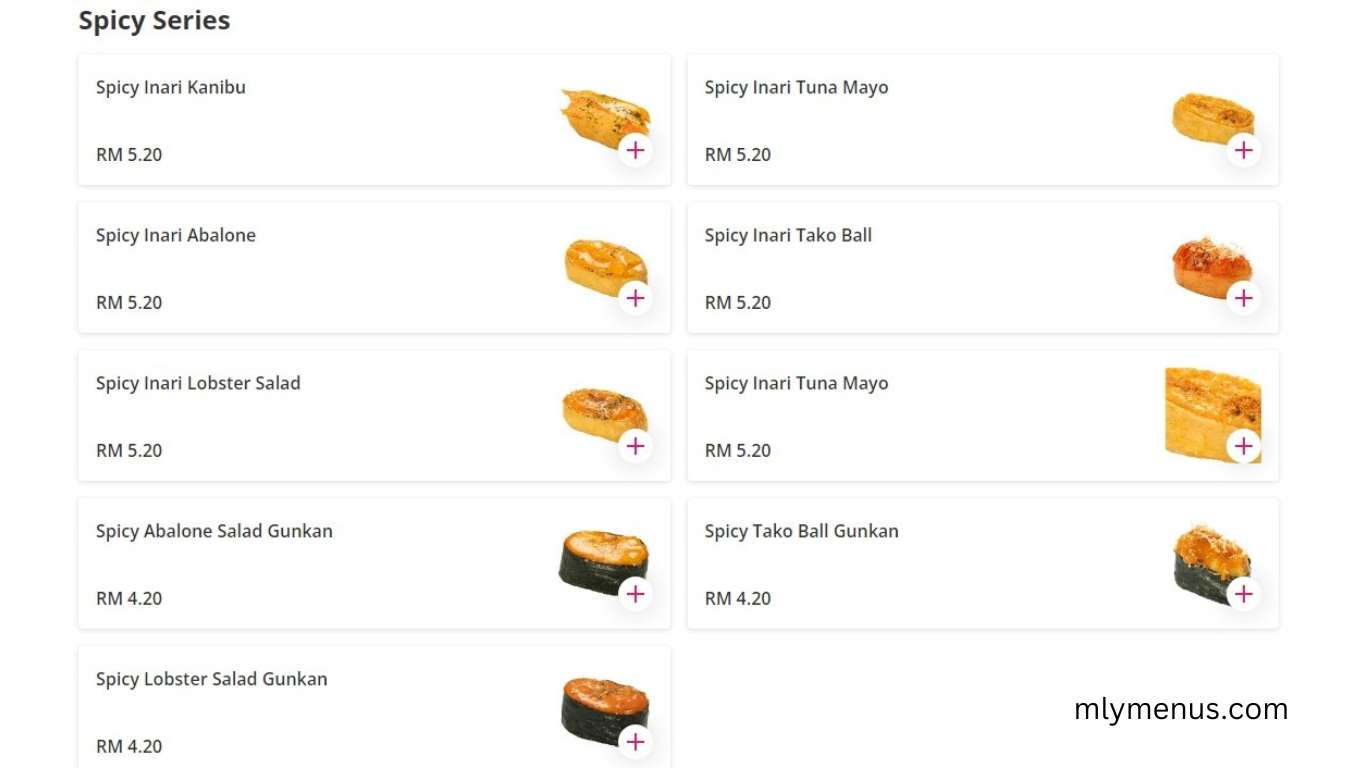Screen dimensions: 1366x768
Task: Add Spicy Lobster Salad Gunkan using plus icon
Action: (x=635, y=742)
